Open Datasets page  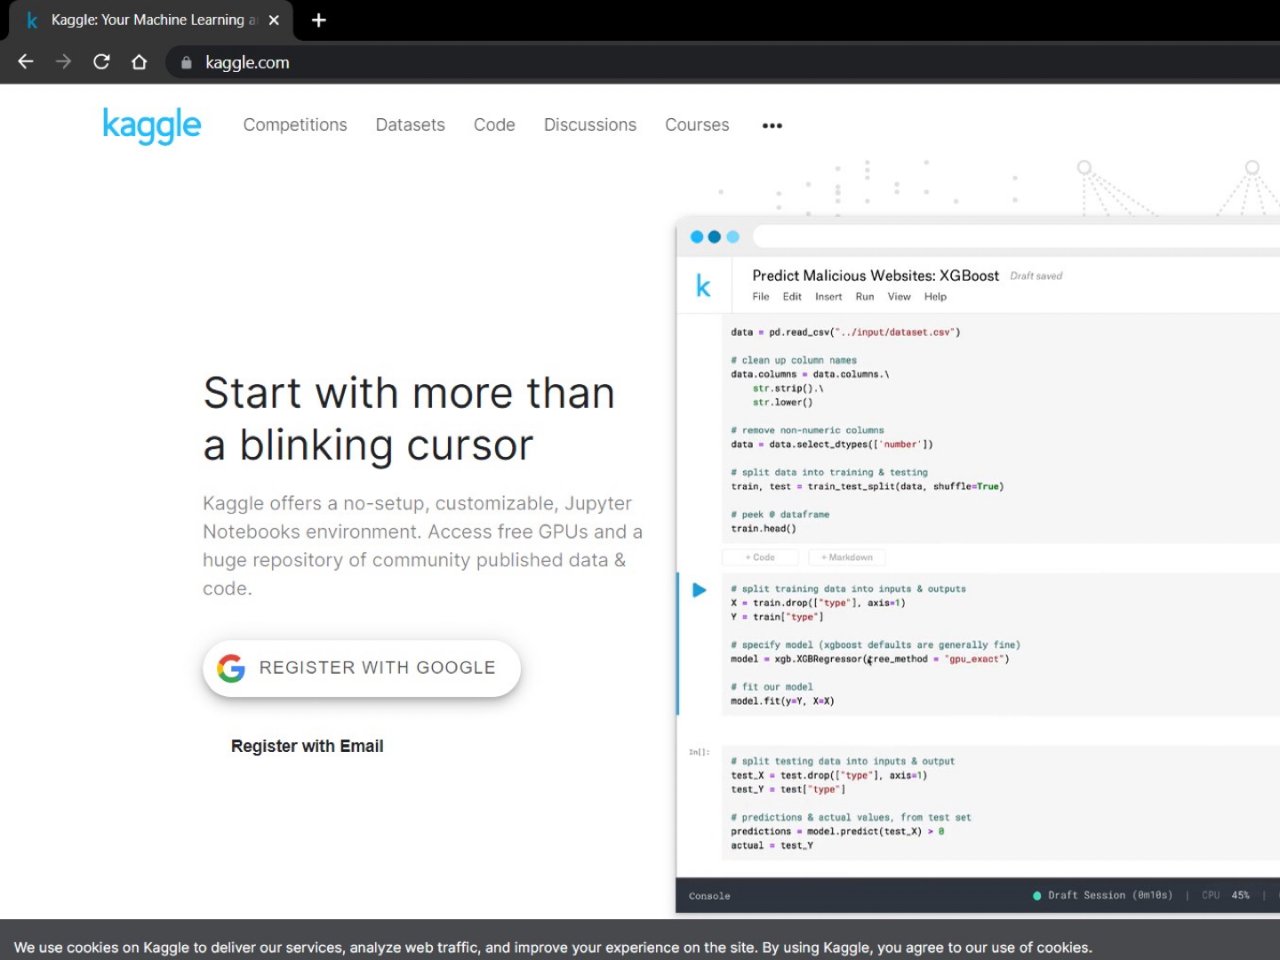410,125
